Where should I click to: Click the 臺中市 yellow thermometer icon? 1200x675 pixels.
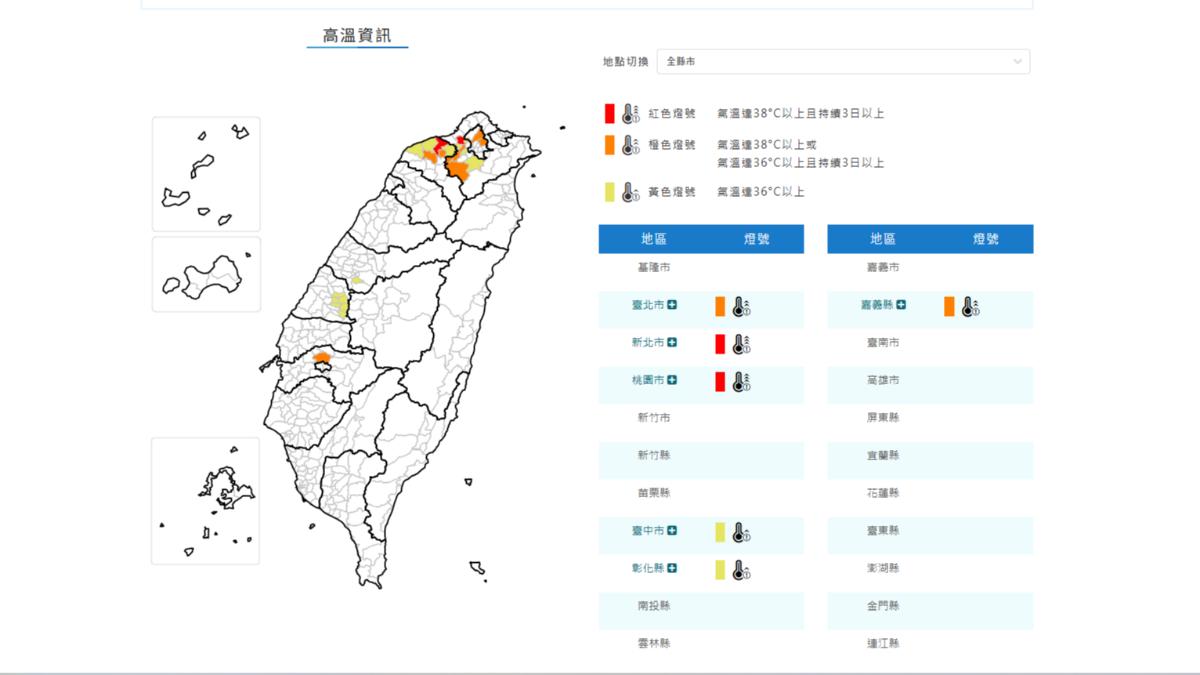[x=741, y=532]
